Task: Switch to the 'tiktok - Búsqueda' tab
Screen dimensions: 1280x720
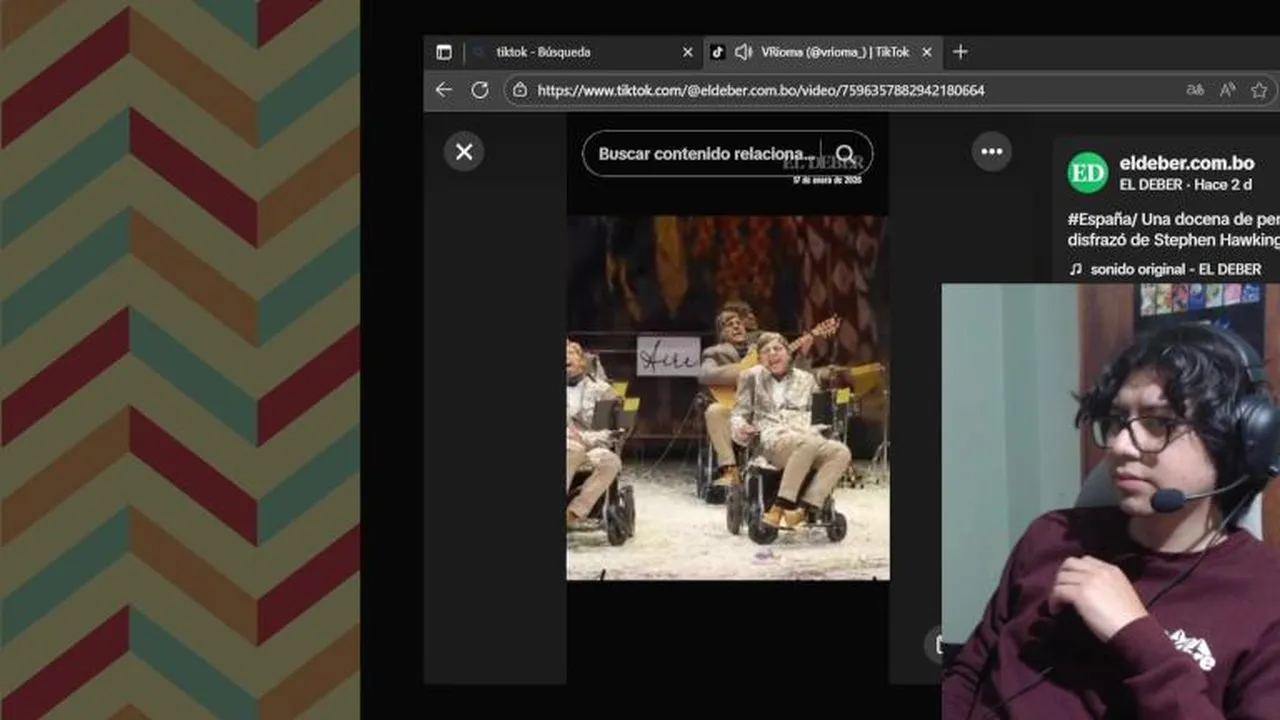Action: pos(543,52)
